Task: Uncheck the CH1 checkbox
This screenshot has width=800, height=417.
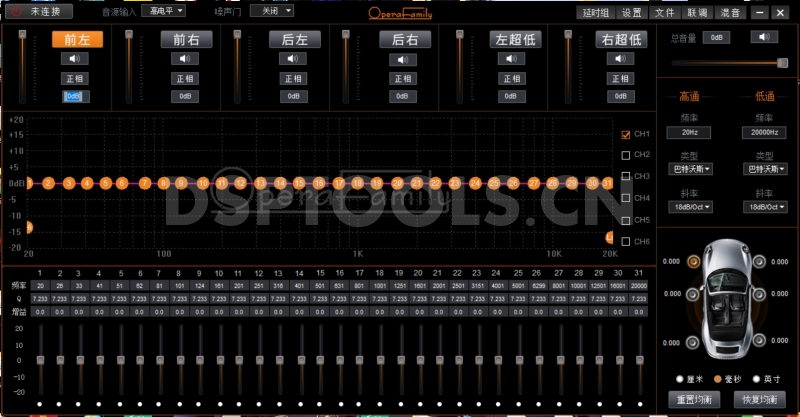Action: [626, 134]
